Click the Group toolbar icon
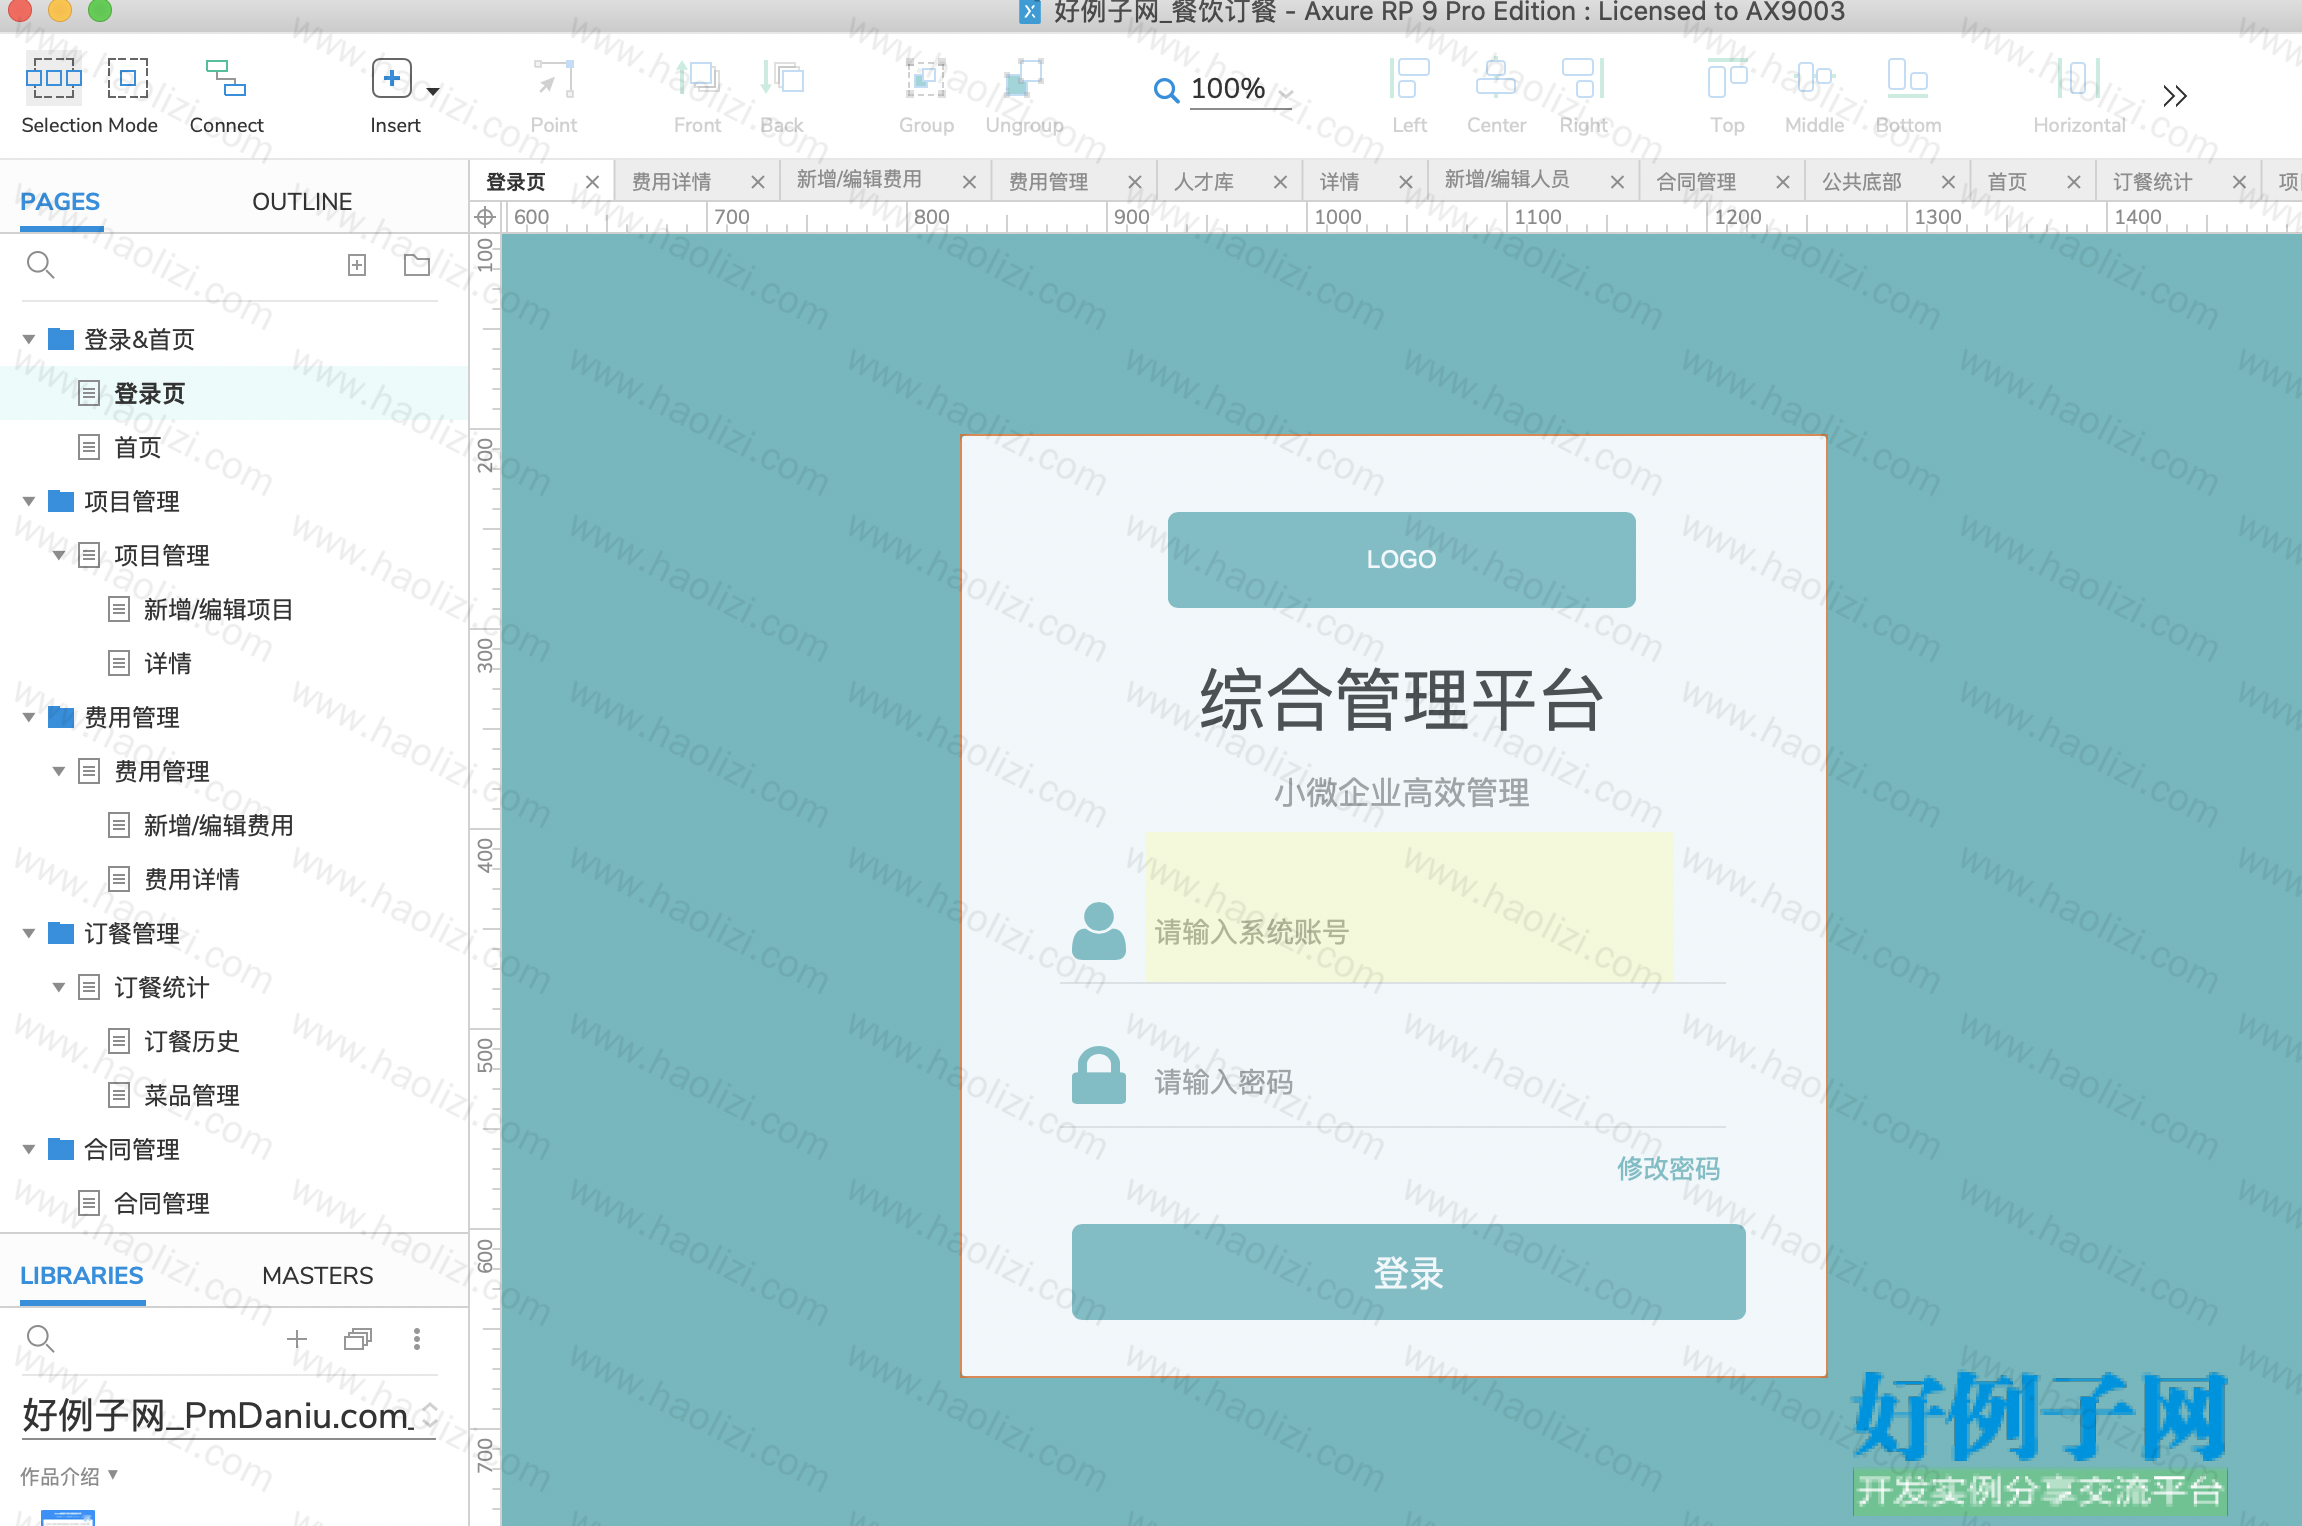The width and height of the screenshot is (2302, 1526). pos(926,78)
